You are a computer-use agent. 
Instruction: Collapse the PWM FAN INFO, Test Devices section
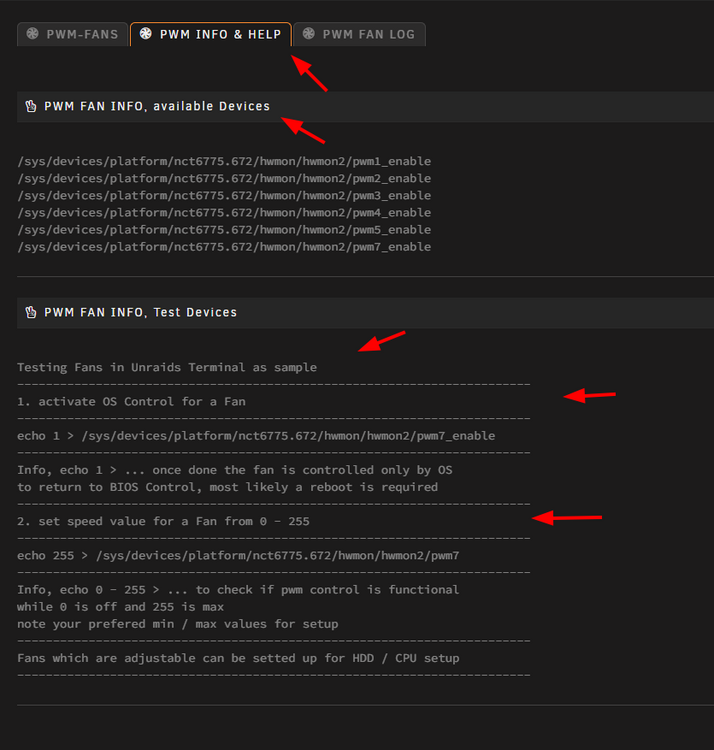click(x=365, y=313)
